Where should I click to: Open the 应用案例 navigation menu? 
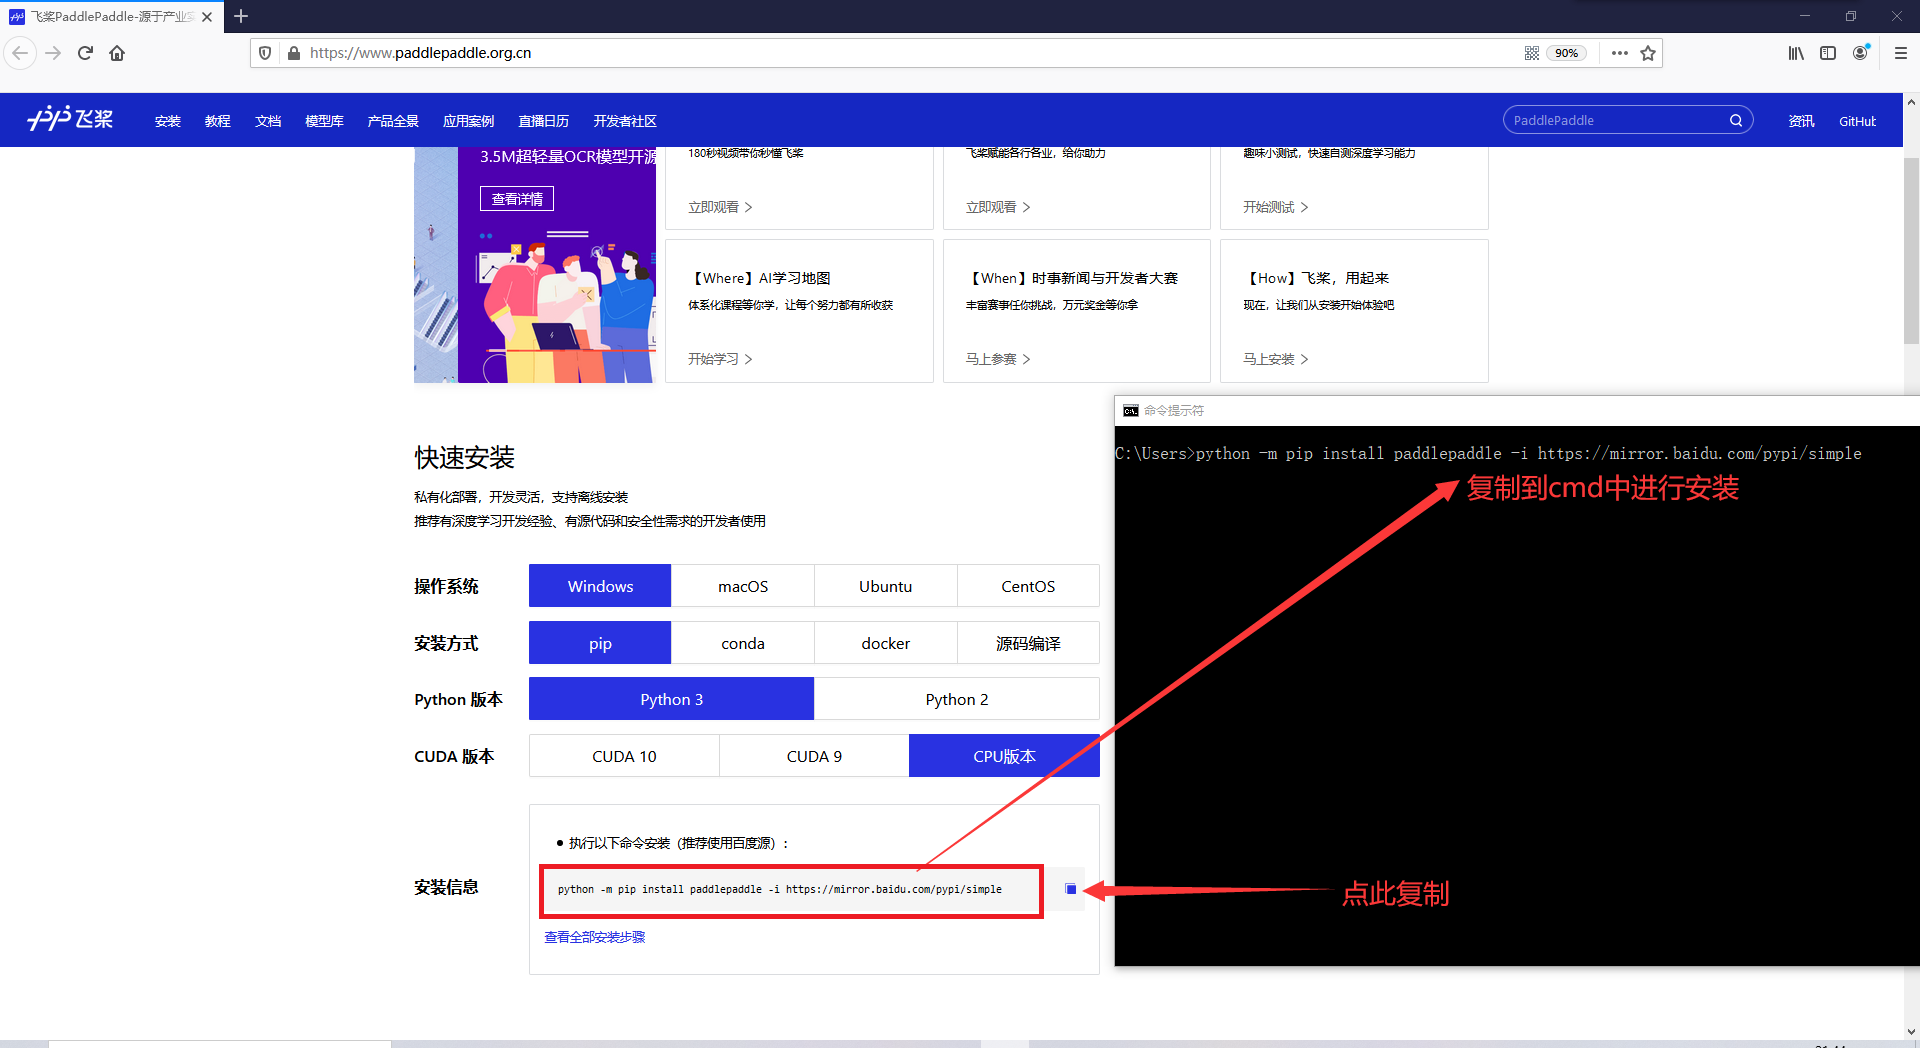coord(468,121)
